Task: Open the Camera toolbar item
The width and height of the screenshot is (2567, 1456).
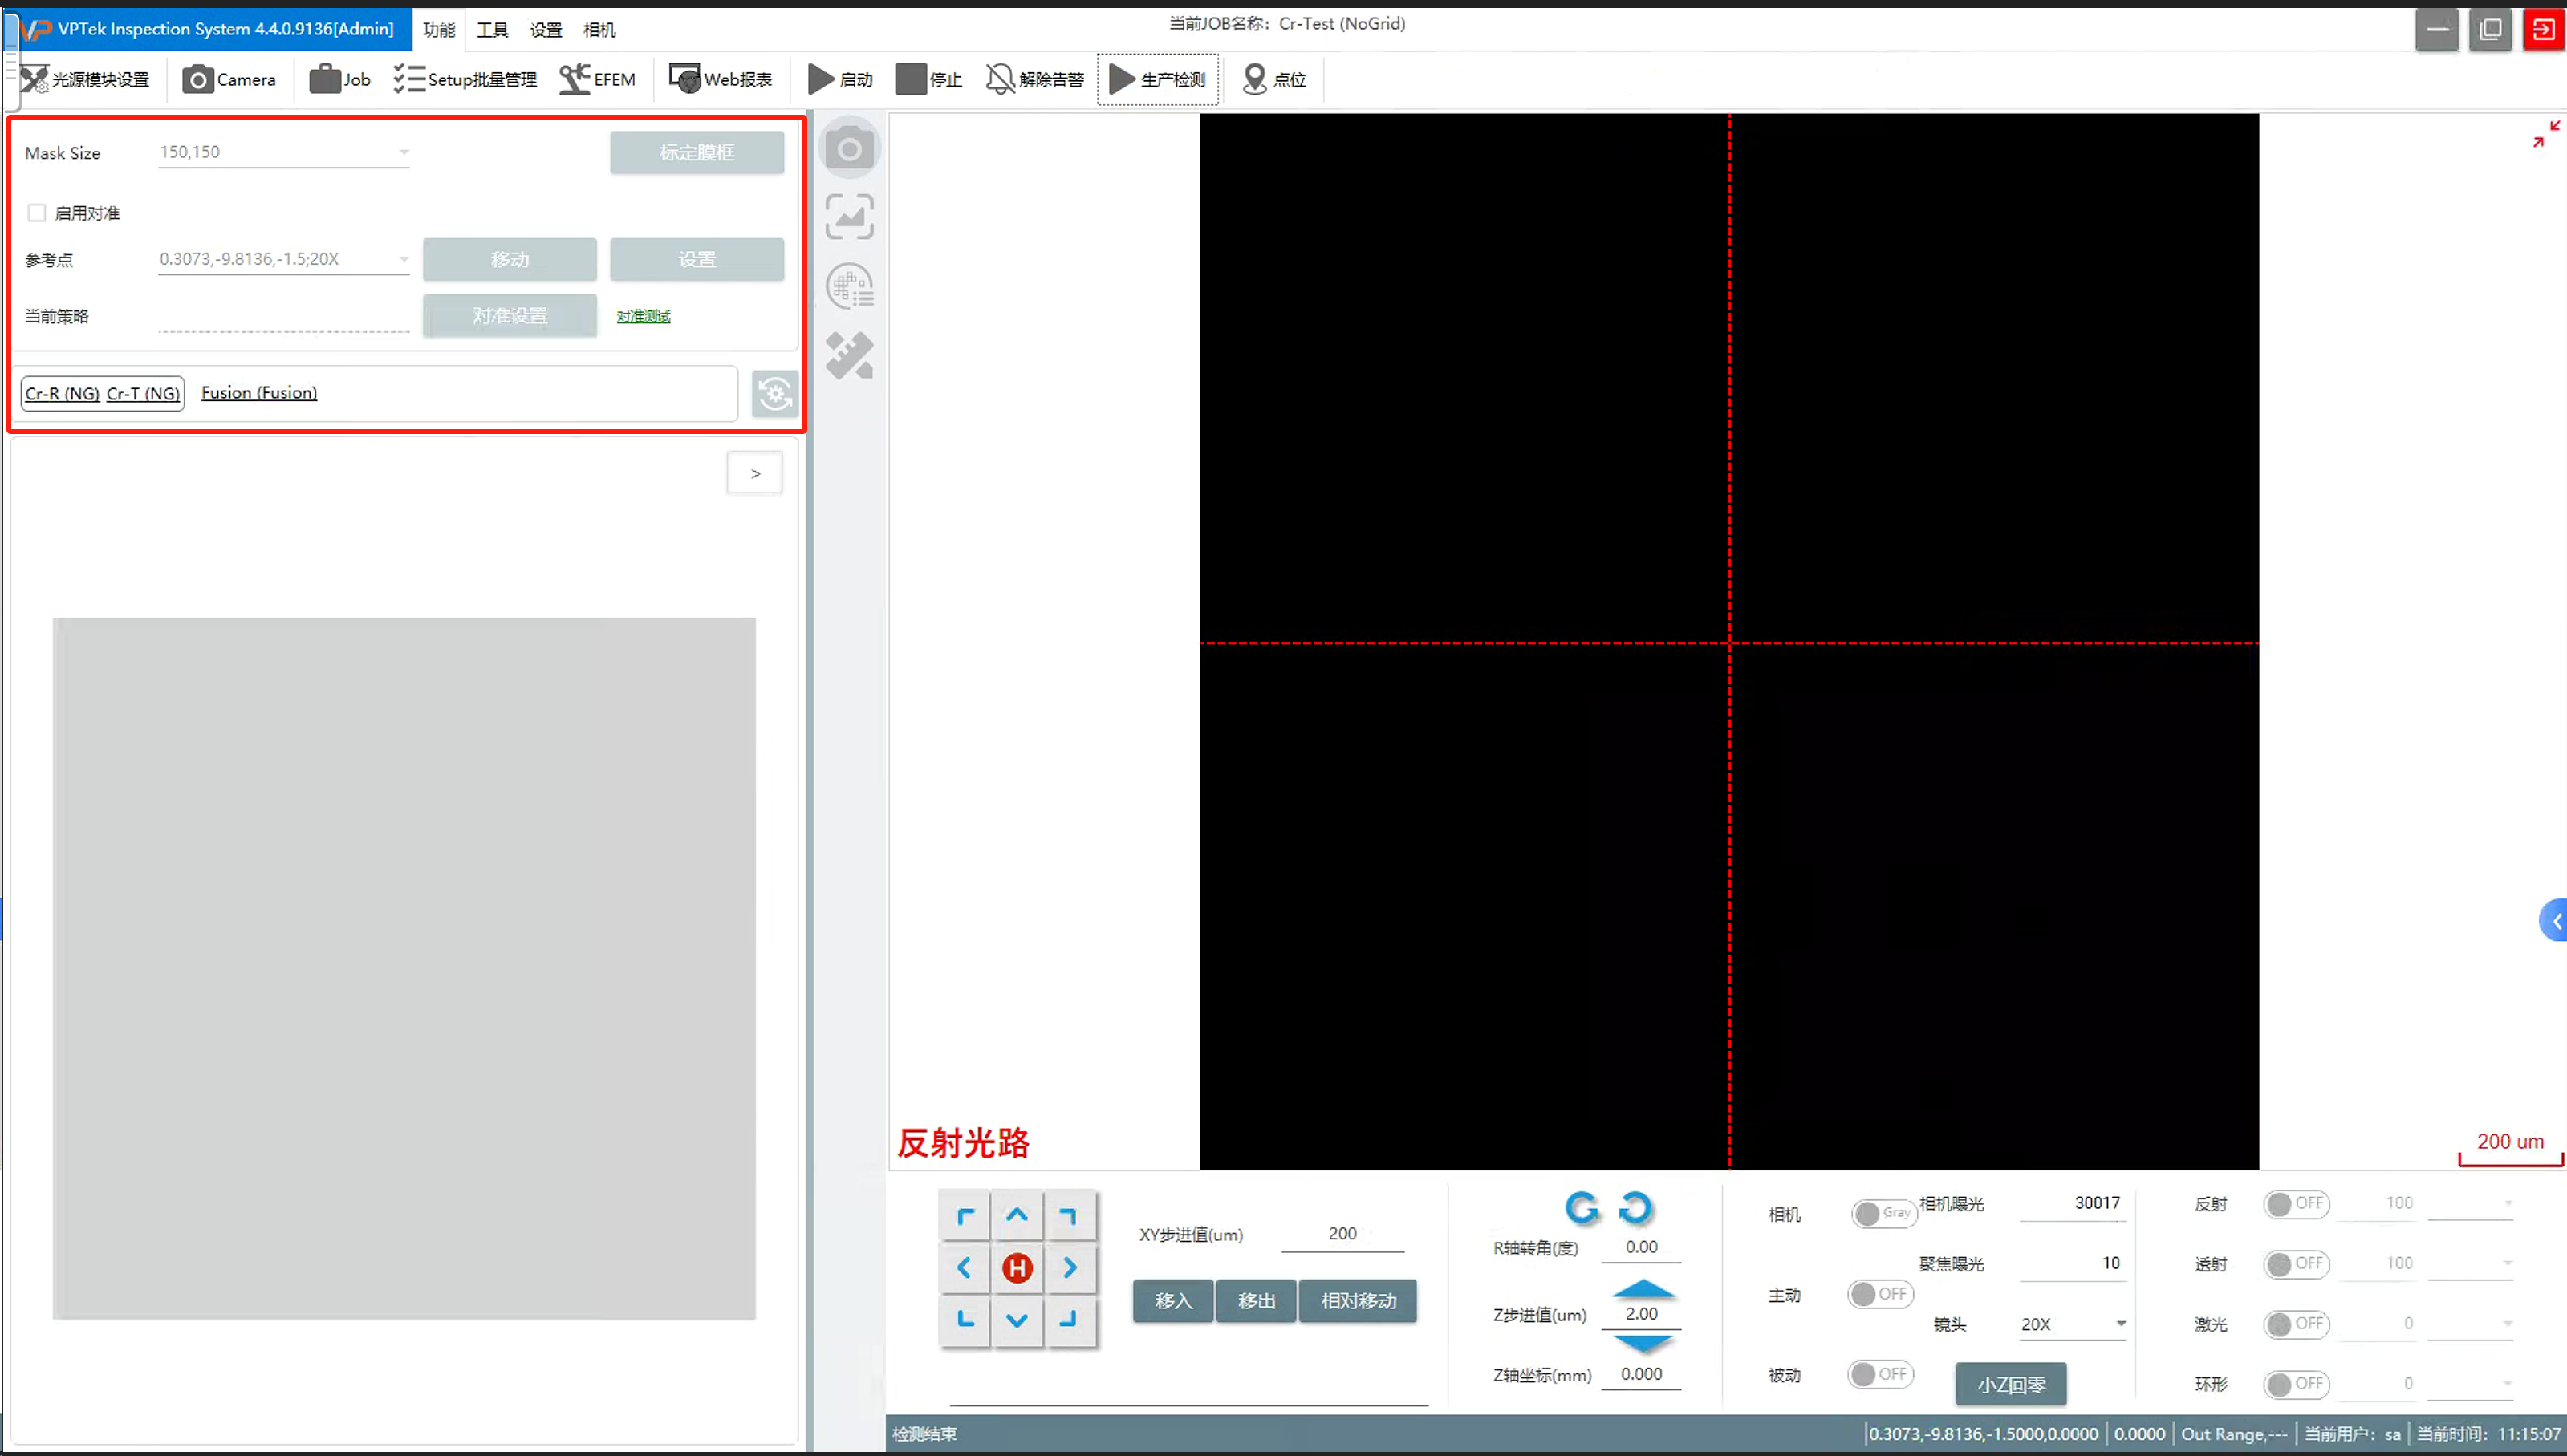Action: [x=229, y=79]
